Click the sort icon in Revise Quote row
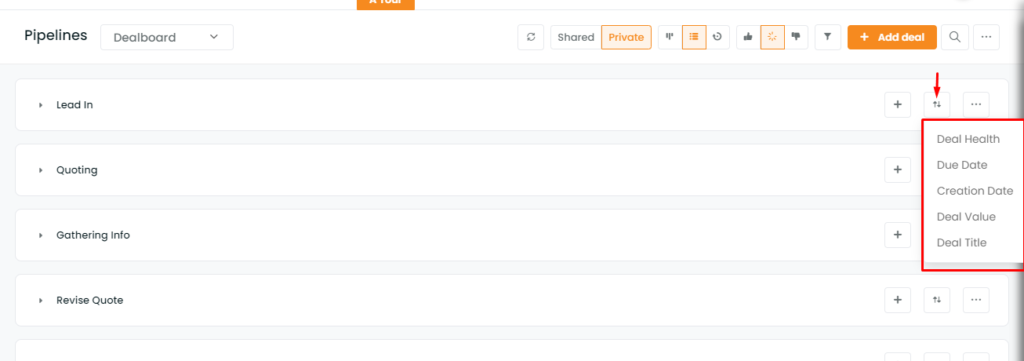The image size is (1024, 361). tap(936, 300)
